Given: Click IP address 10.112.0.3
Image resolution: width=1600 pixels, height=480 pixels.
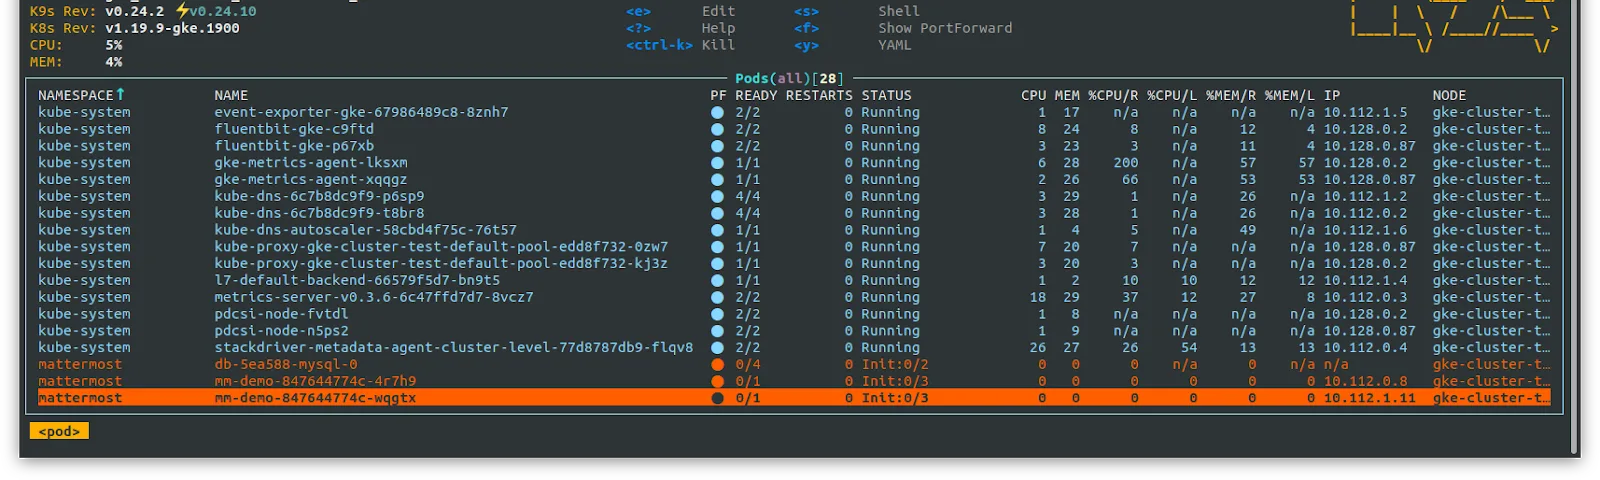Looking at the screenshot, I should pyautogui.click(x=1365, y=298).
